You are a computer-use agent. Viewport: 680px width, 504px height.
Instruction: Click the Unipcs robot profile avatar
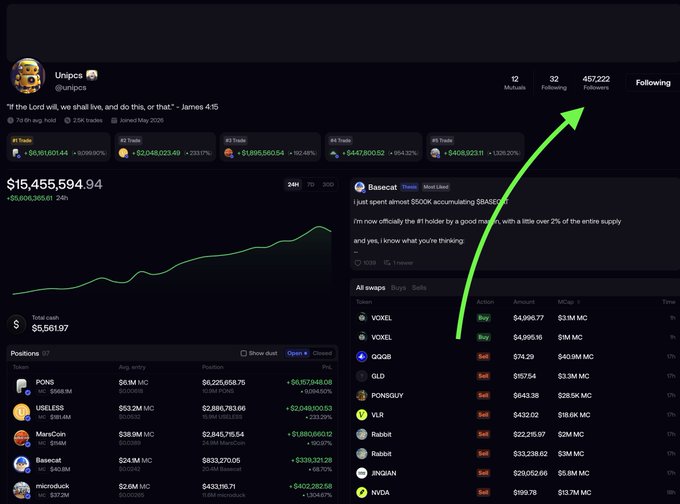(27, 76)
